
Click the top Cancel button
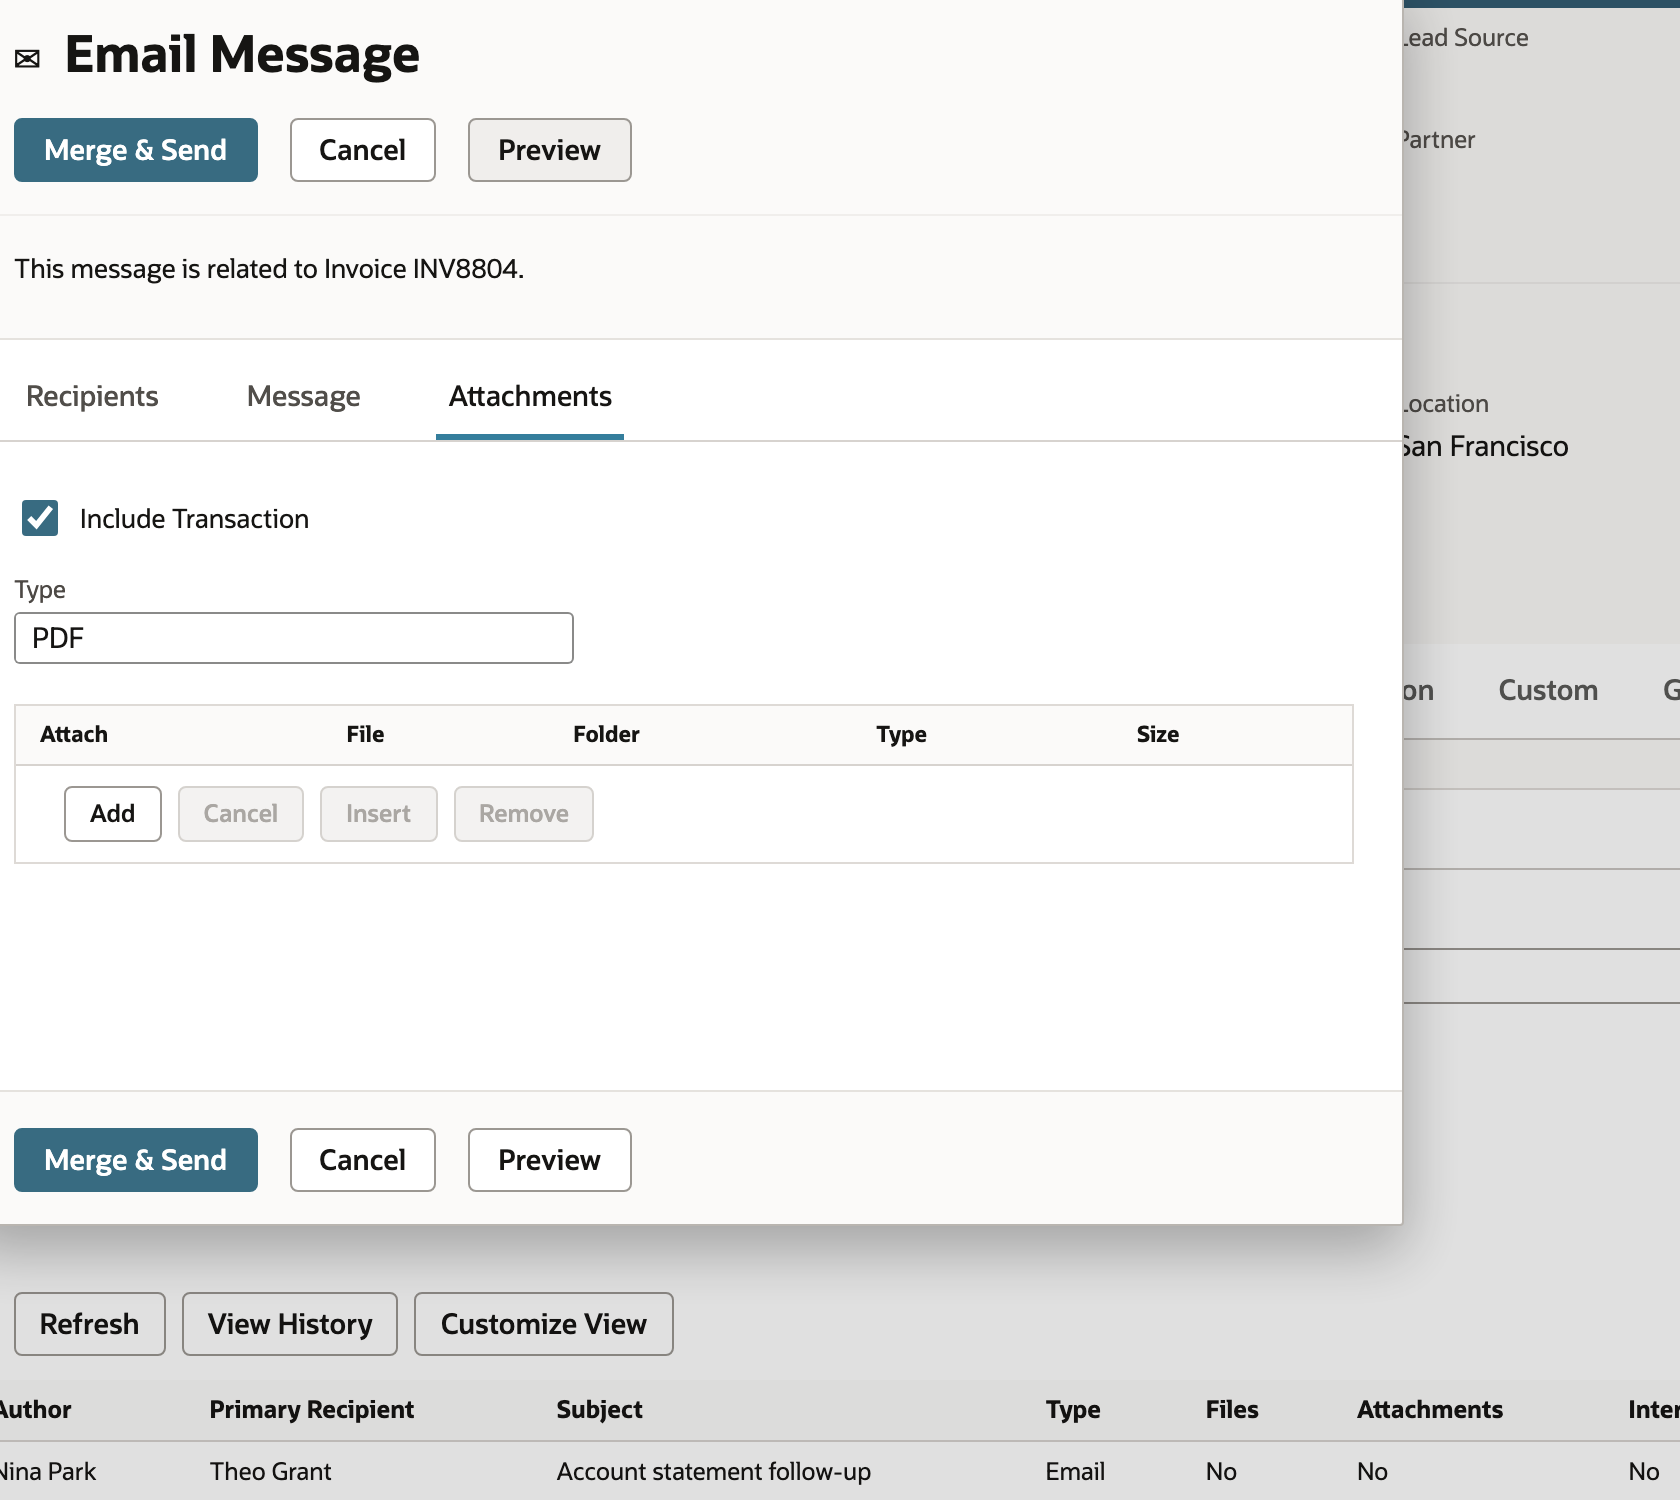click(x=363, y=150)
